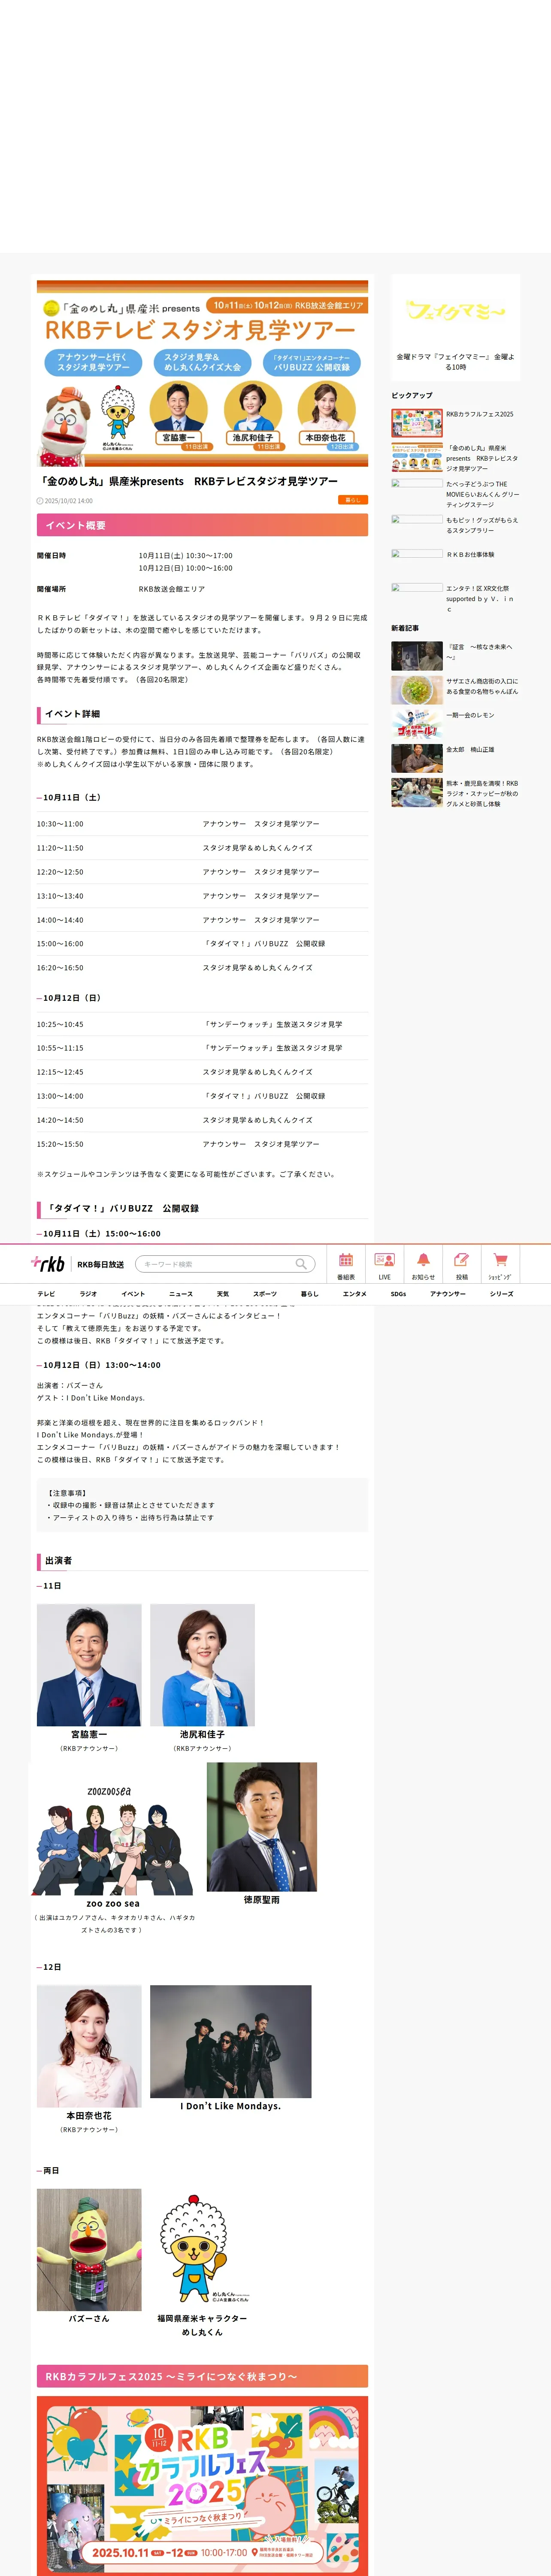551x2576 pixels.
Task: Click the RKBカラフルフェス2025 pickup thumbnail
Action: [x=417, y=423]
